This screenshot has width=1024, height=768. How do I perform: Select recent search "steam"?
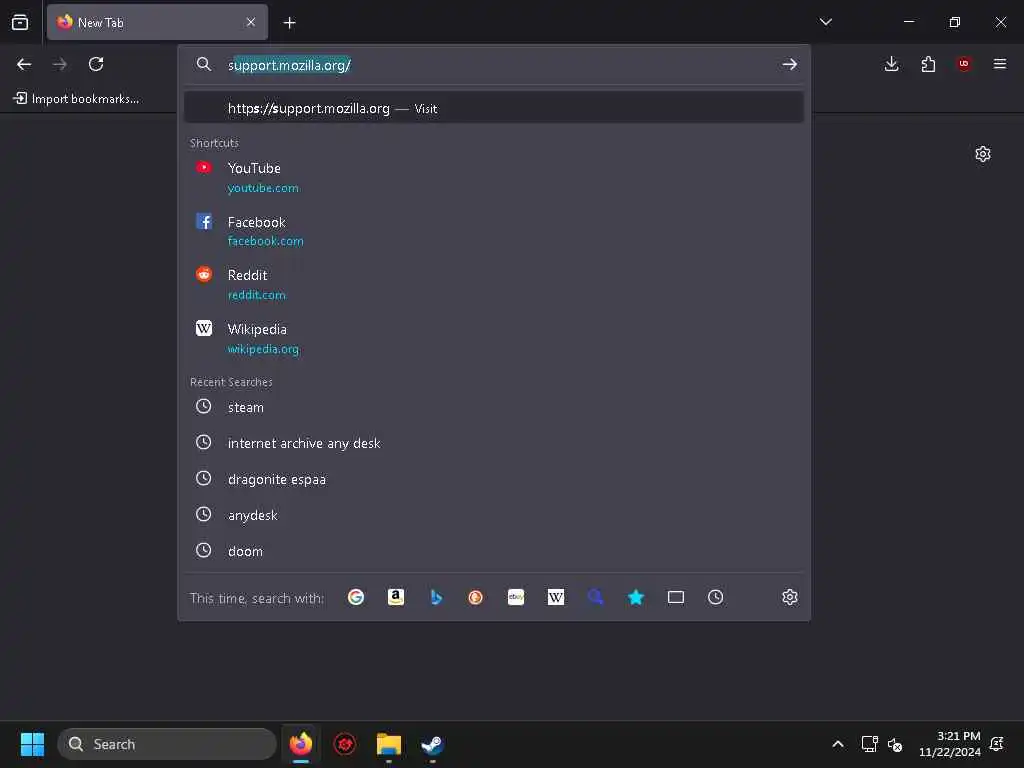494,407
